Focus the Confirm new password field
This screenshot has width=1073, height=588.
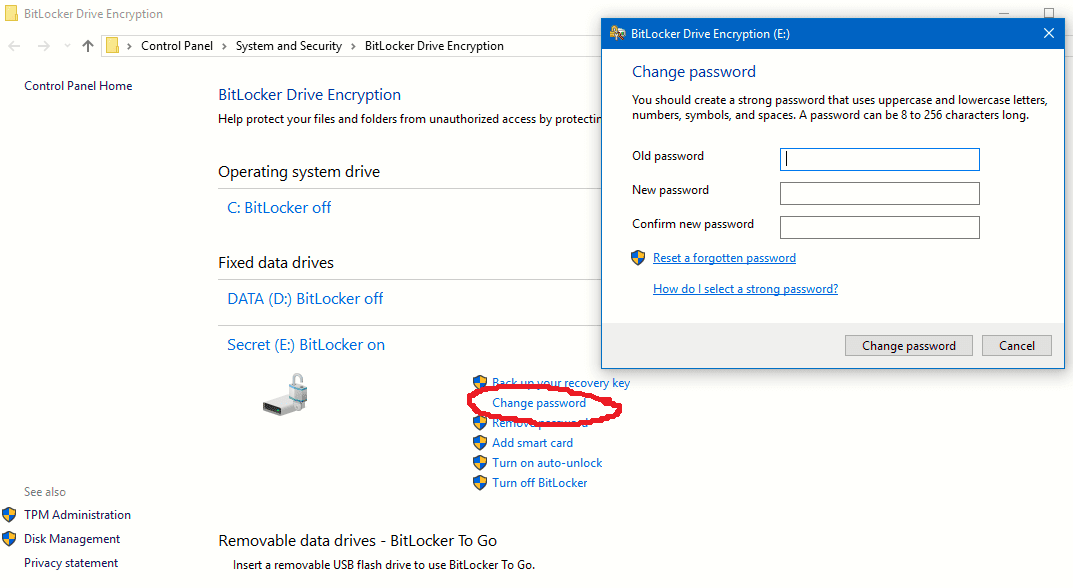(x=879, y=227)
